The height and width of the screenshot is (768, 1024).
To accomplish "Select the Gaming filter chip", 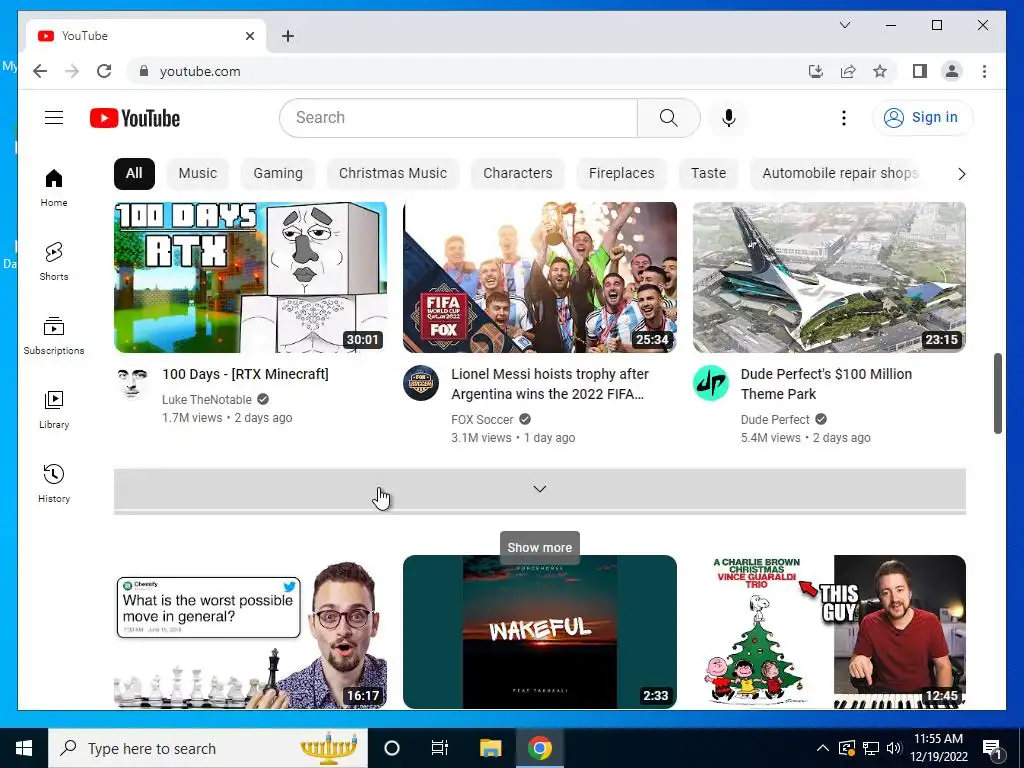I will click(278, 173).
